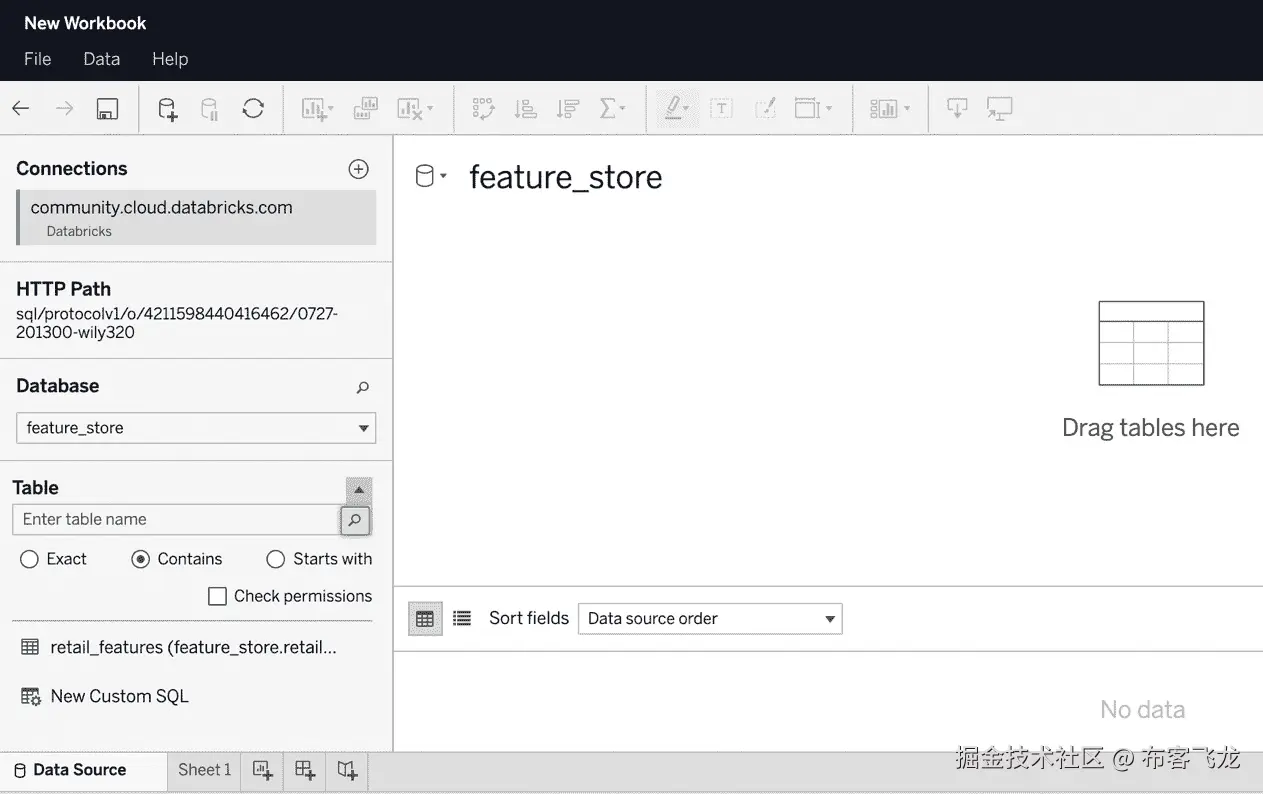1263x794 pixels.
Task: Switch to the Sheet 1 tab
Action: pos(204,770)
